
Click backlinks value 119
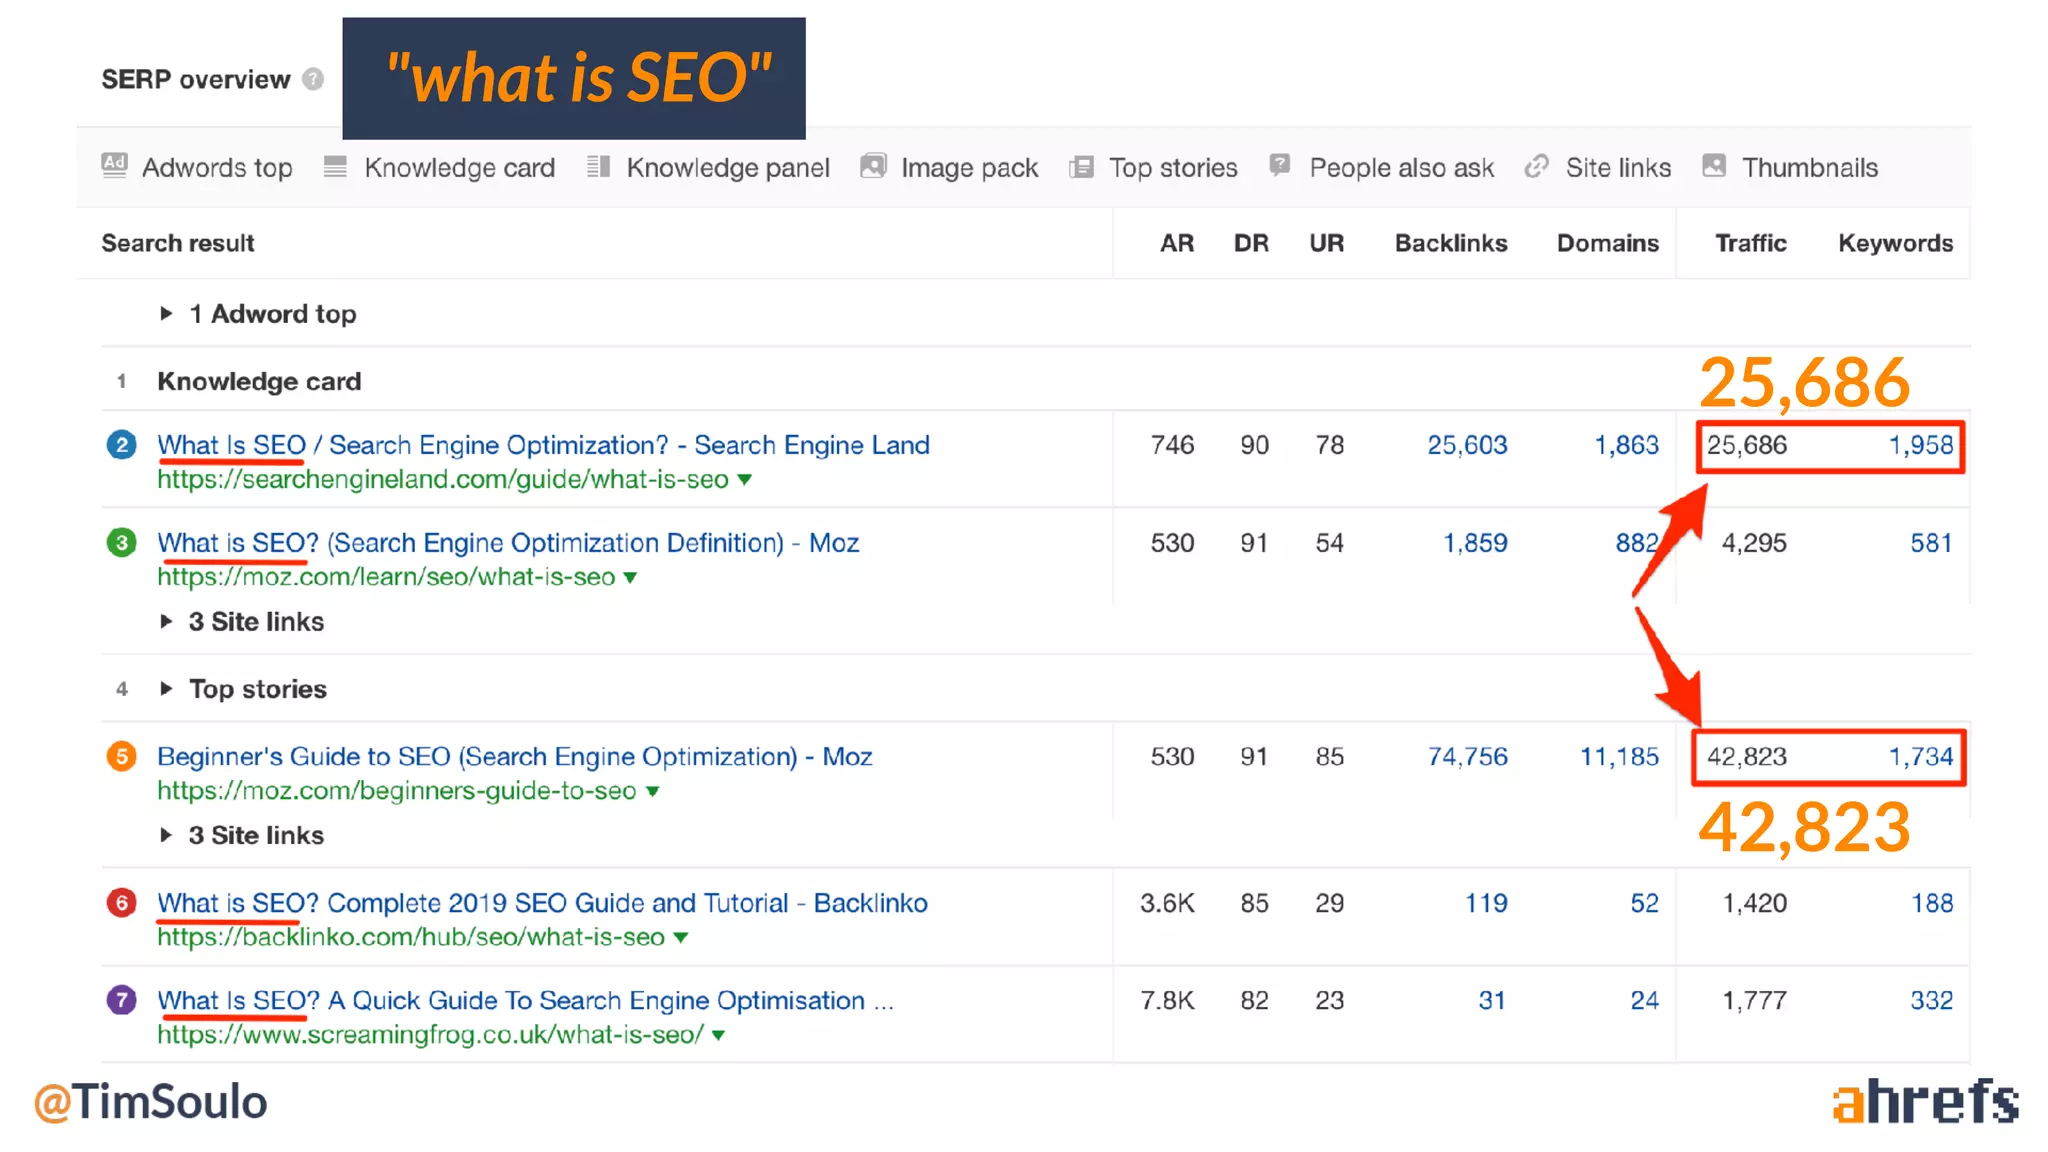[1486, 903]
